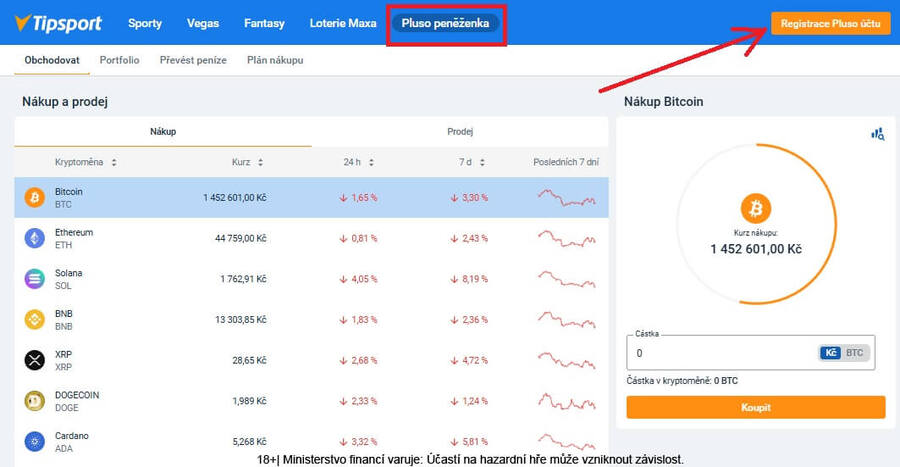Select the Prodej tab
Viewport: 900px width, 467px height.
coord(460,131)
